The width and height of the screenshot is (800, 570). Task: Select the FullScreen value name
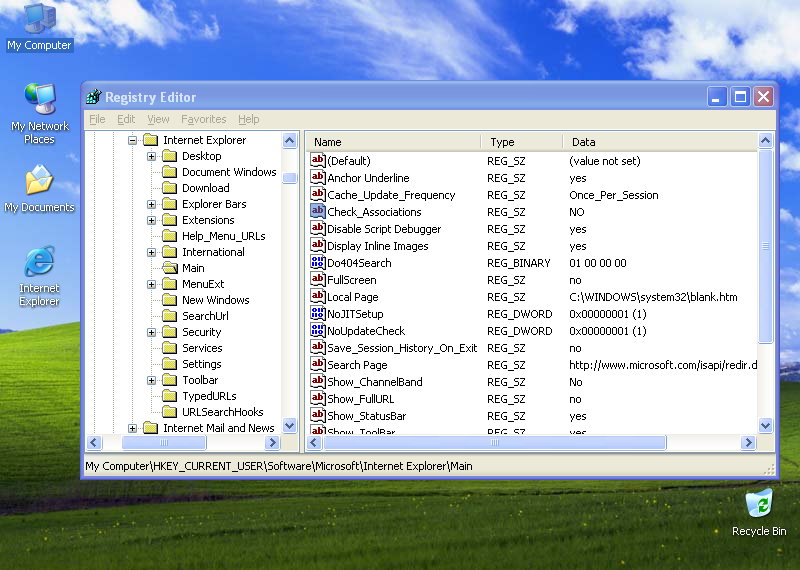tap(352, 280)
